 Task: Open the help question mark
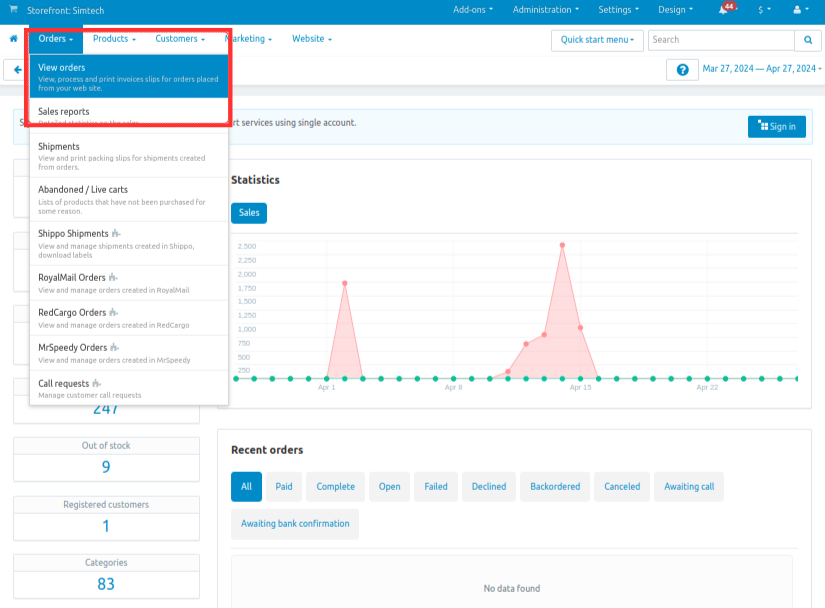(x=682, y=69)
